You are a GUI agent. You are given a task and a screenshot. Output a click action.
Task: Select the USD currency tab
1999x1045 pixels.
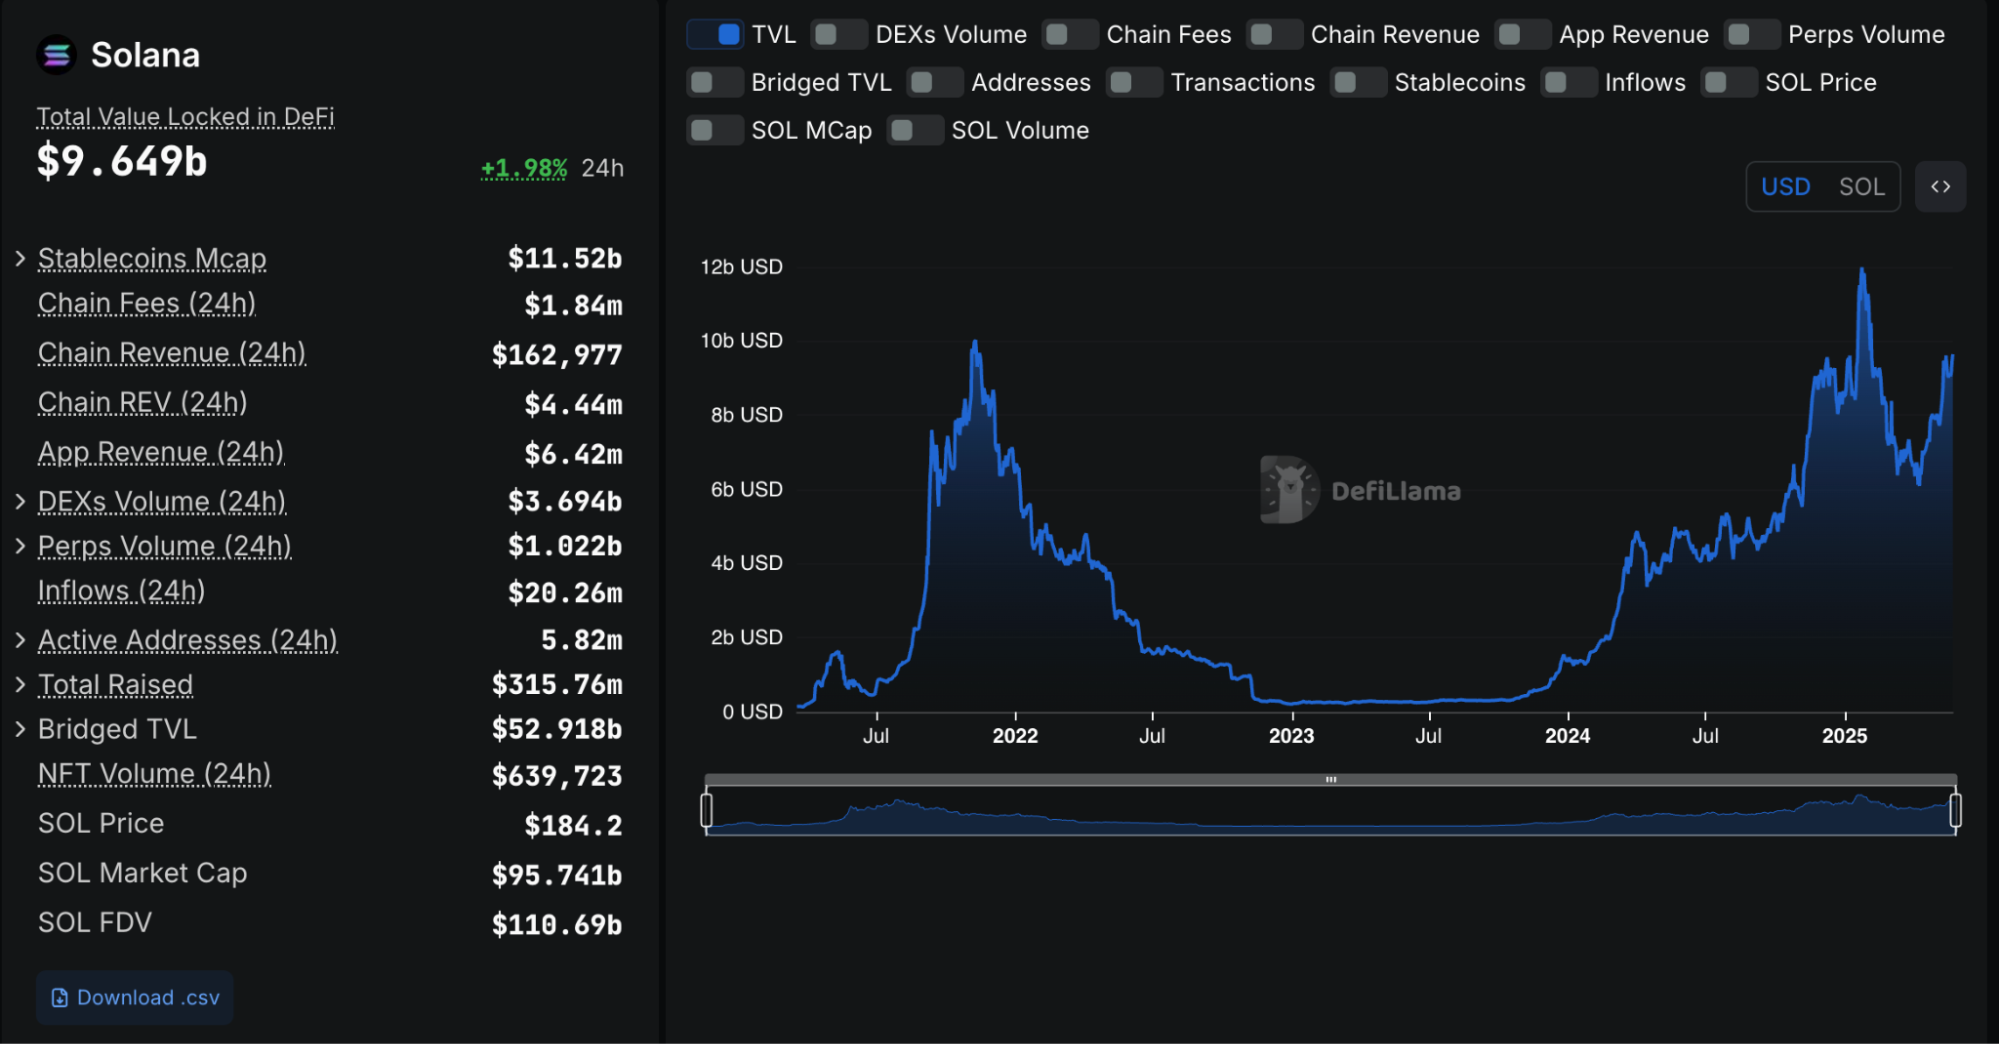(1786, 186)
